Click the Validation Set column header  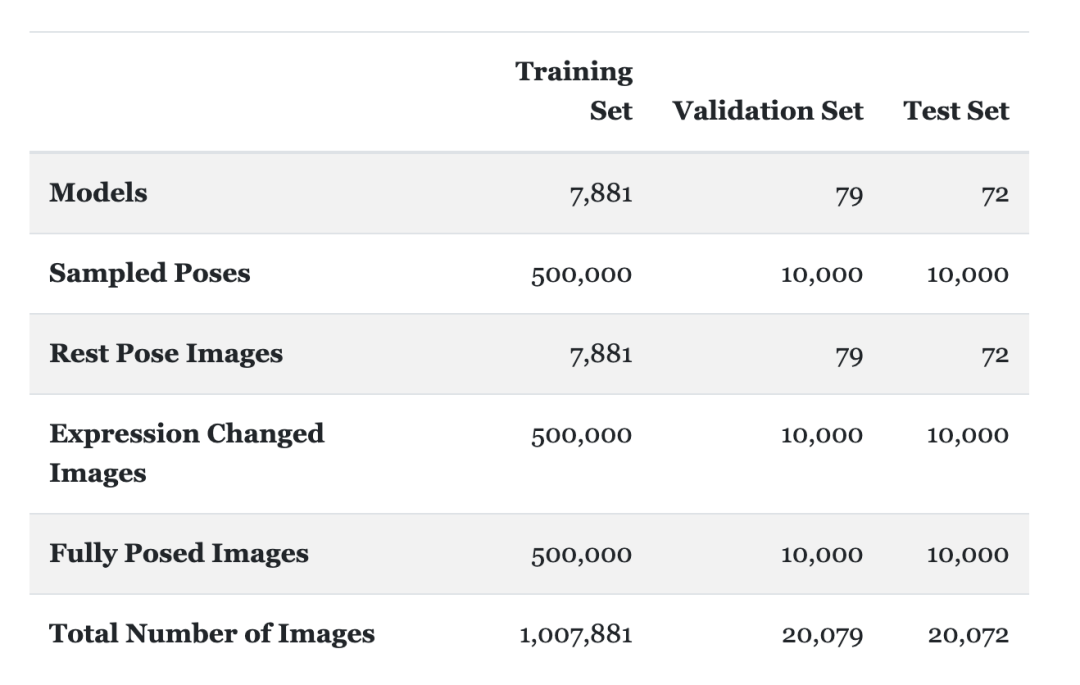pos(767,111)
